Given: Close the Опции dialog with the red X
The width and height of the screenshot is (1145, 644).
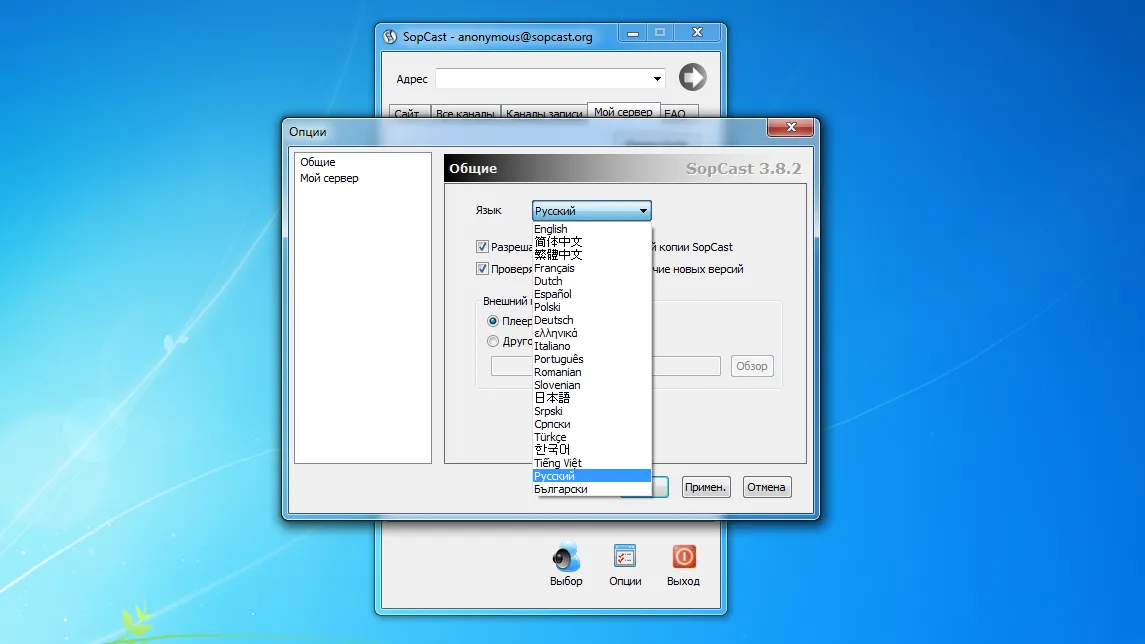Looking at the screenshot, I should [790, 127].
